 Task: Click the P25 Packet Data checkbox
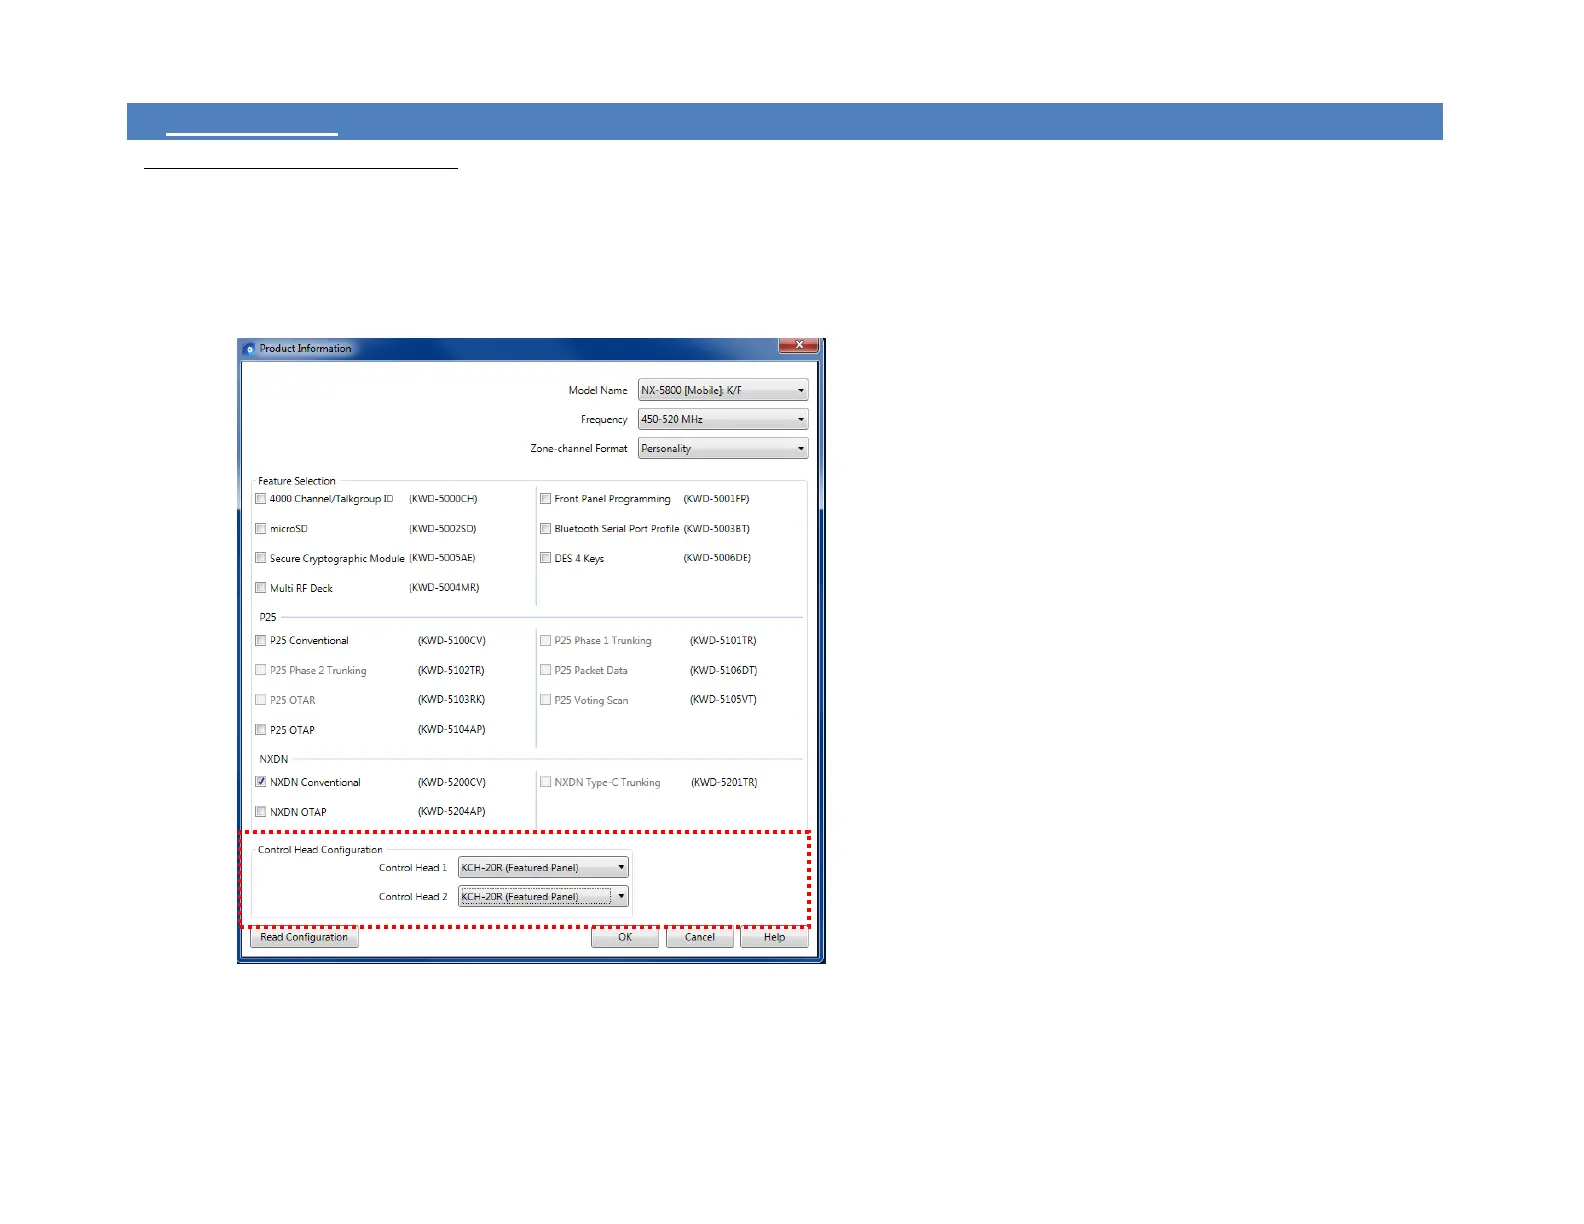pyautogui.click(x=546, y=670)
